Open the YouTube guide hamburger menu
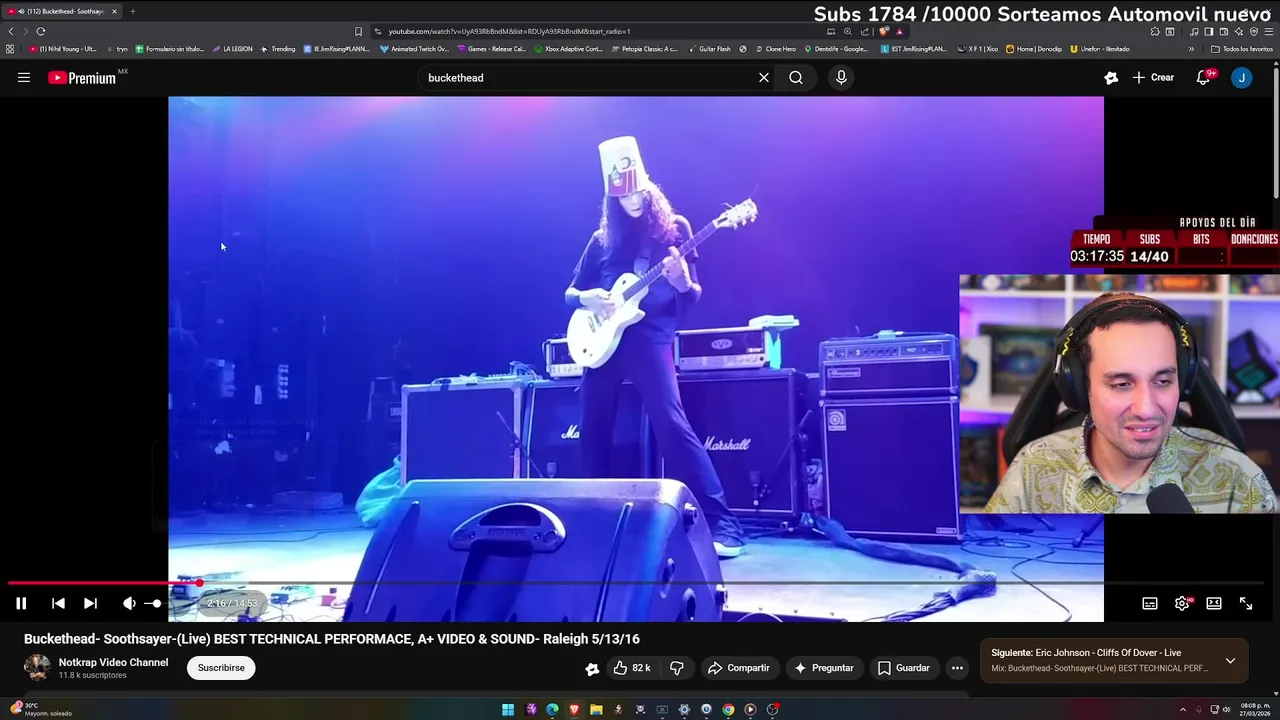 point(24,78)
